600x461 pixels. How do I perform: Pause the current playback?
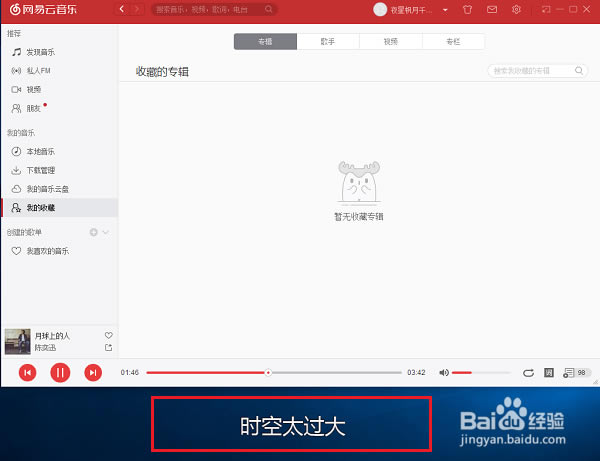[60, 373]
